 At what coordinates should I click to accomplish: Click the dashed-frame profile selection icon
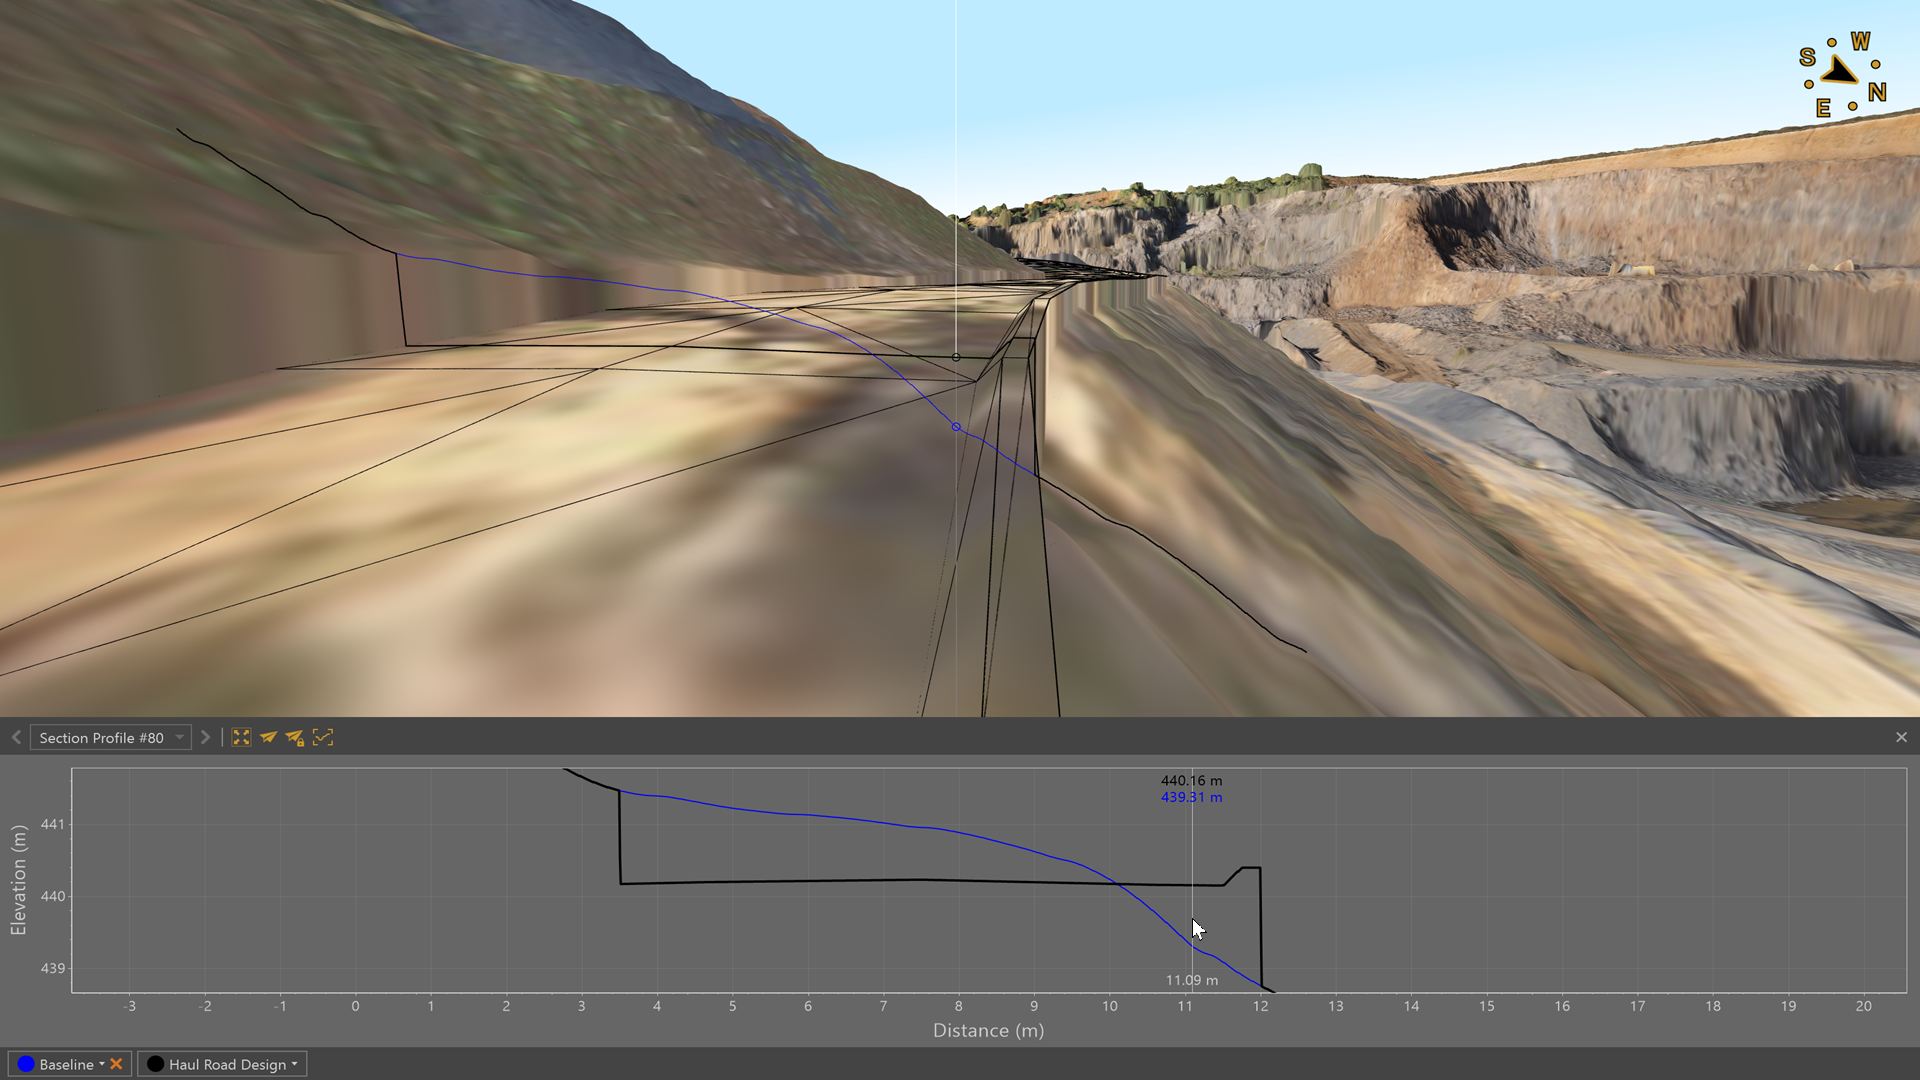(x=322, y=737)
